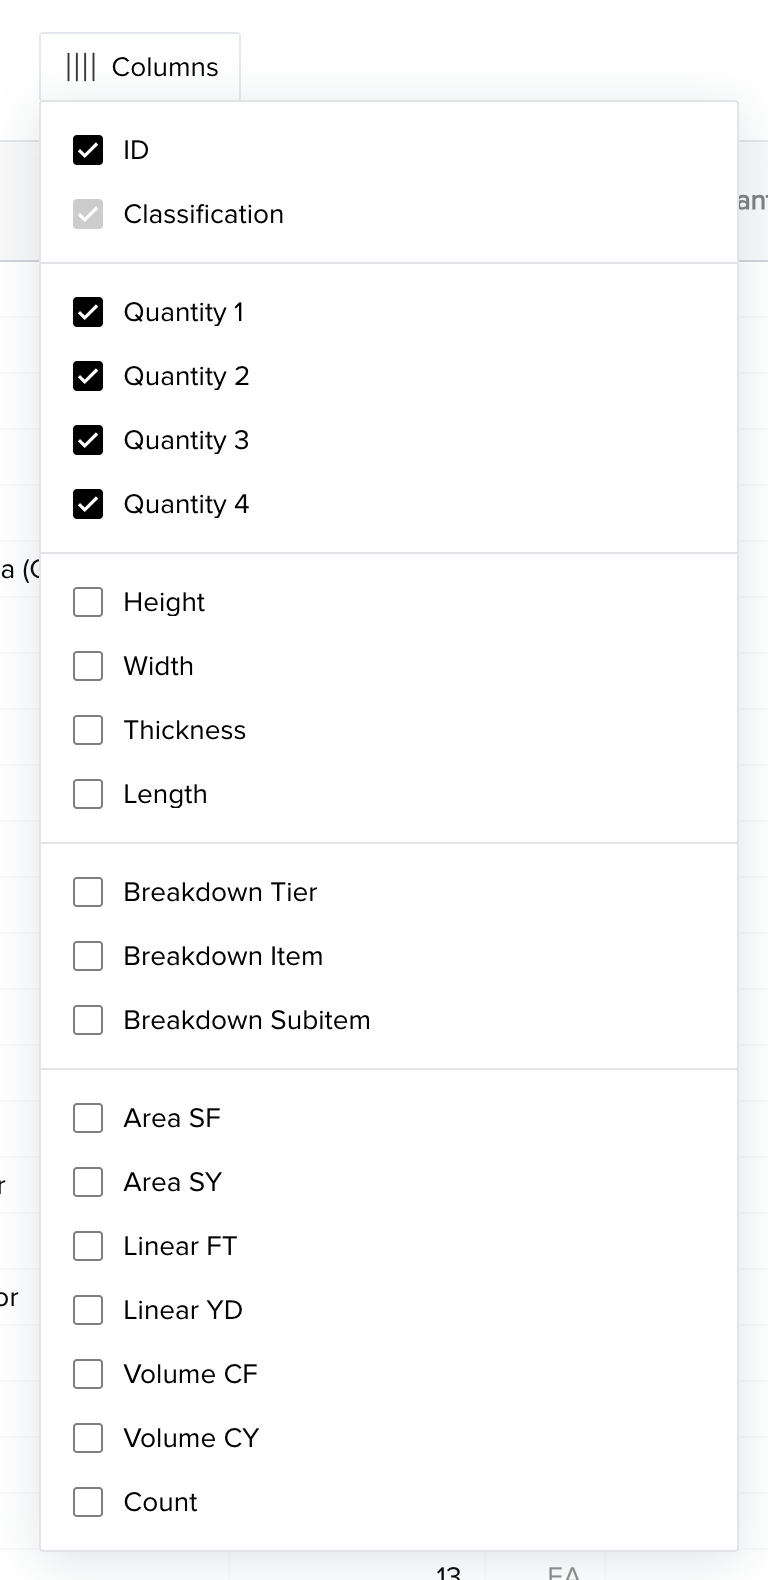This screenshot has height=1580, width=768.
Task: Uncheck the Quantity 1 column
Action: coord(88,312)
